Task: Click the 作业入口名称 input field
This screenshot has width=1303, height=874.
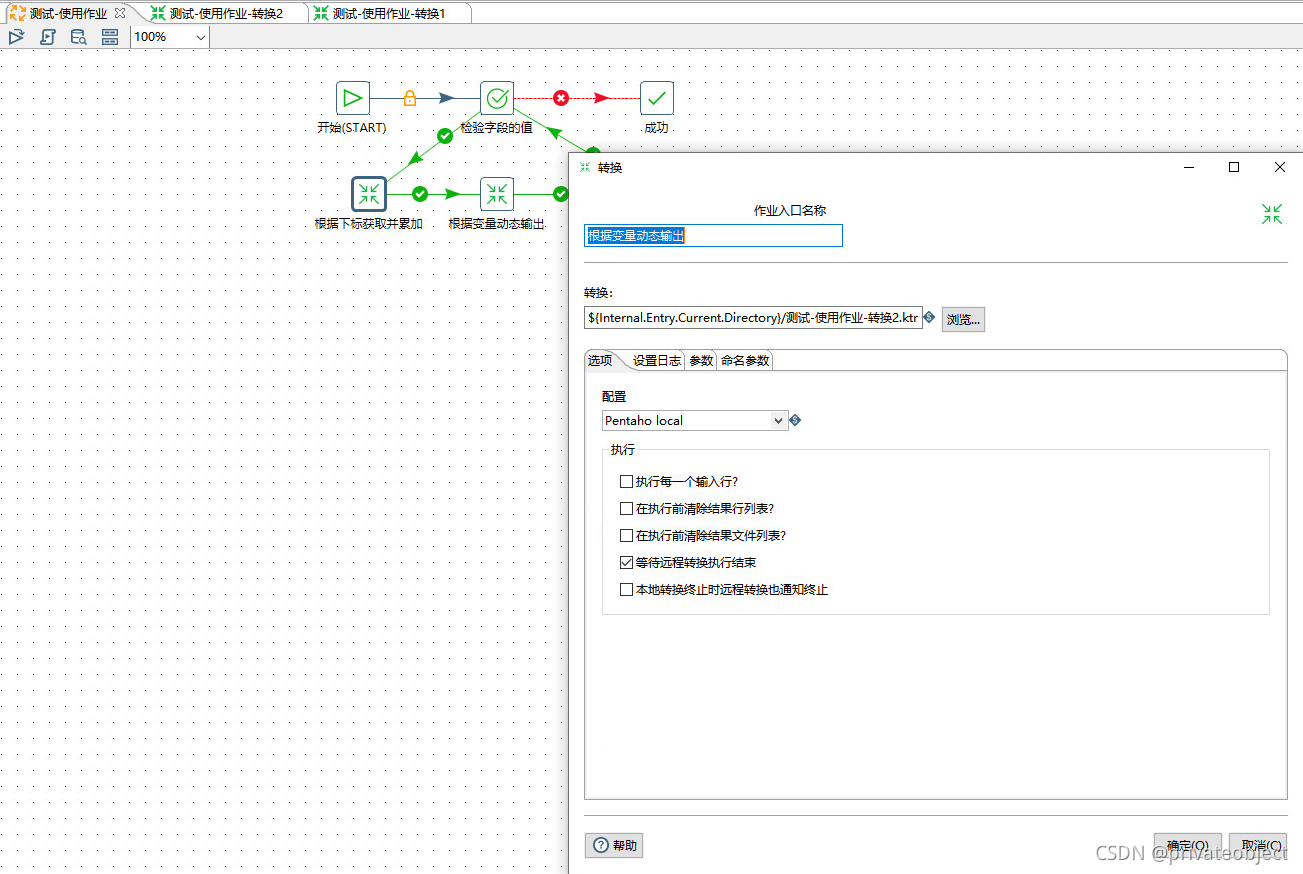Action: 713,235
